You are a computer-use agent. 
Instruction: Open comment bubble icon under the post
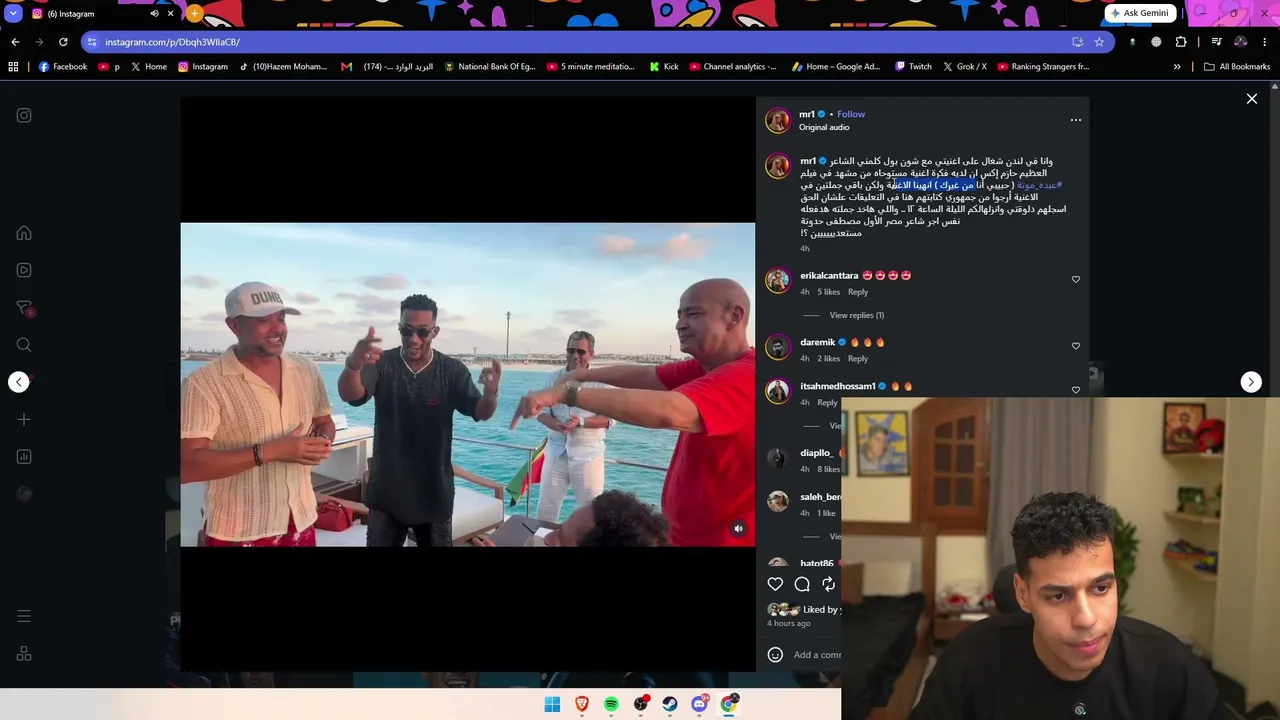tap(802, 584)
